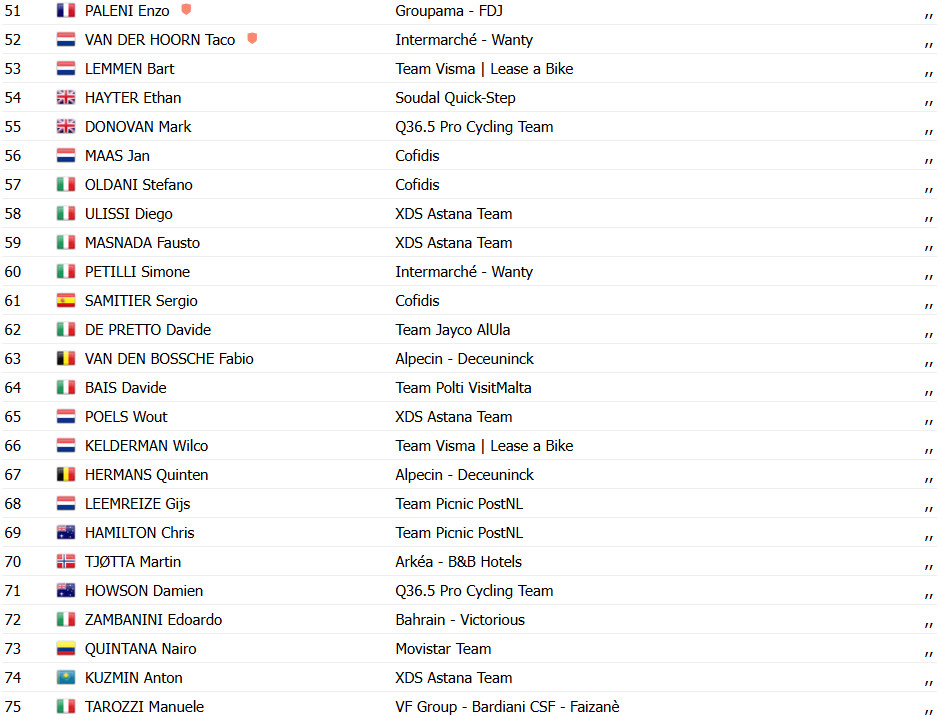Open rider QUINTANA Nairo

[x=141, y=649]
